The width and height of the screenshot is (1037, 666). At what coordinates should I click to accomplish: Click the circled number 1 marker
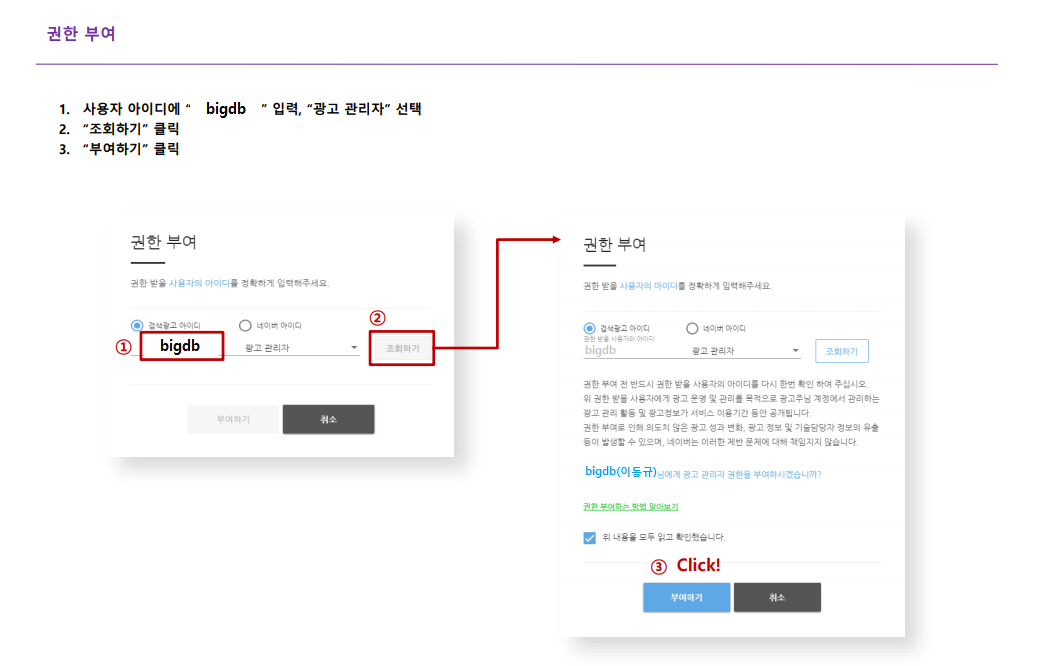[123, 347]
